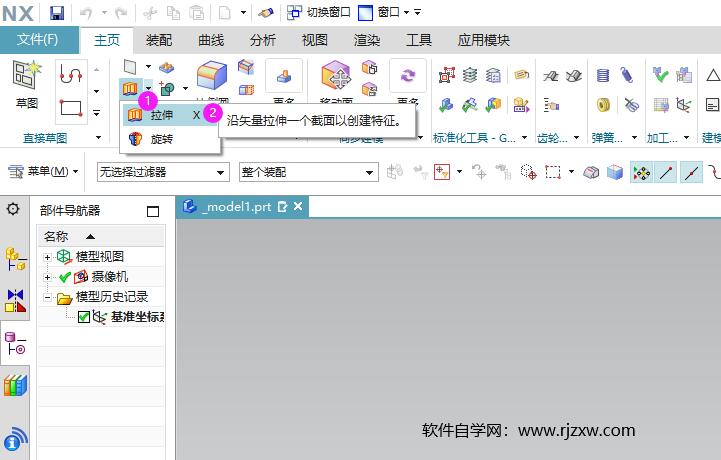Open the 直接草图 group dropdown arrow
Screen dimensions: 721x460
(x=98, y=138)
